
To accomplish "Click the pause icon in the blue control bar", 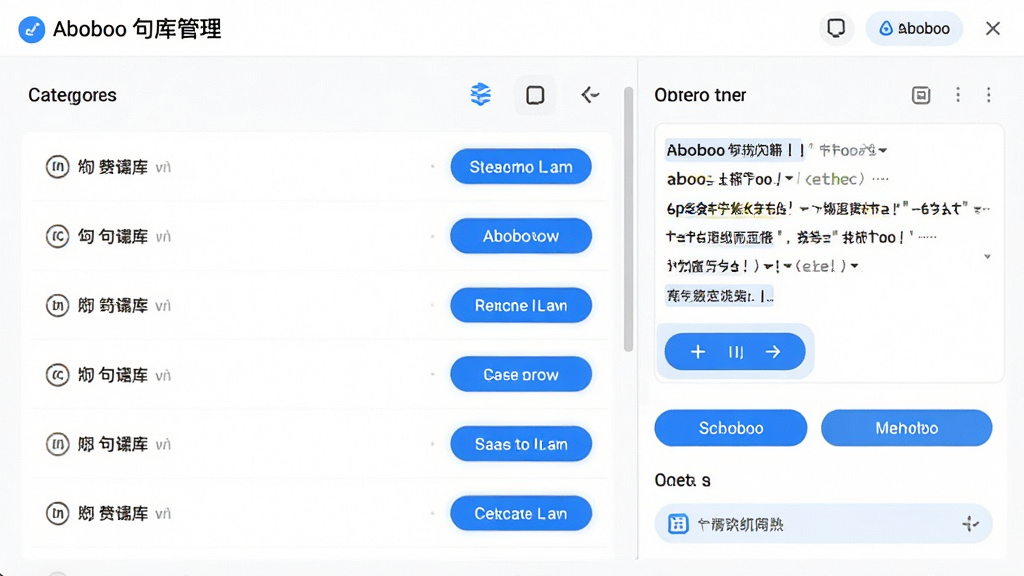I will pyautogui.click(x=735, y=353).
